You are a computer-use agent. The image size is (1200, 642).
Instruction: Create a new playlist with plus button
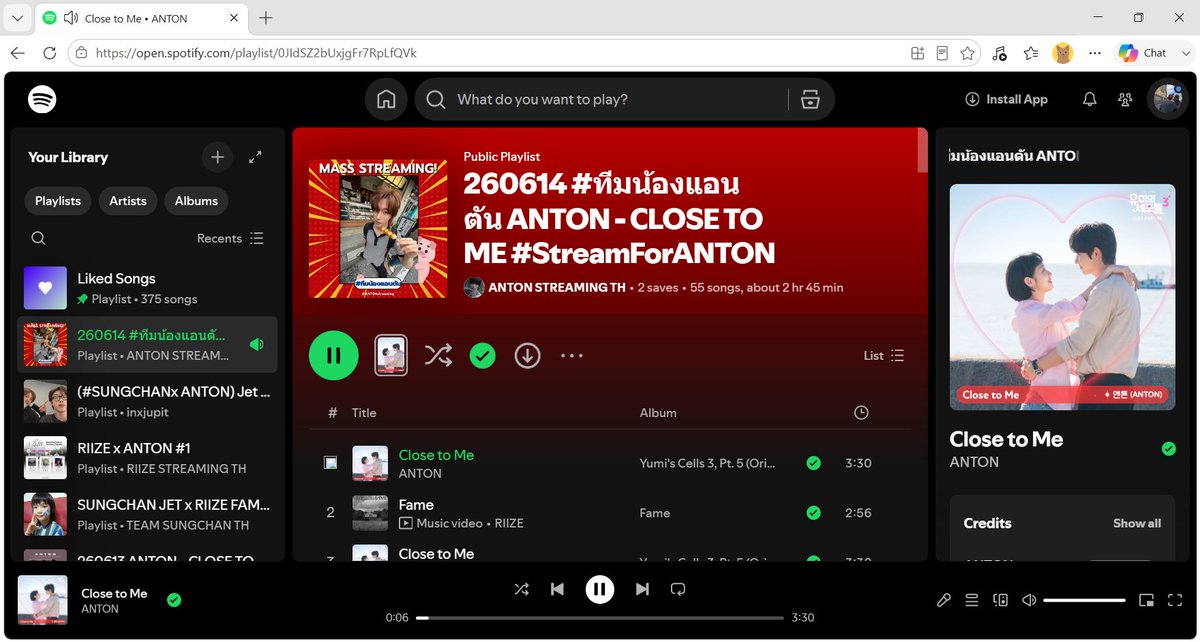(217, 157)
